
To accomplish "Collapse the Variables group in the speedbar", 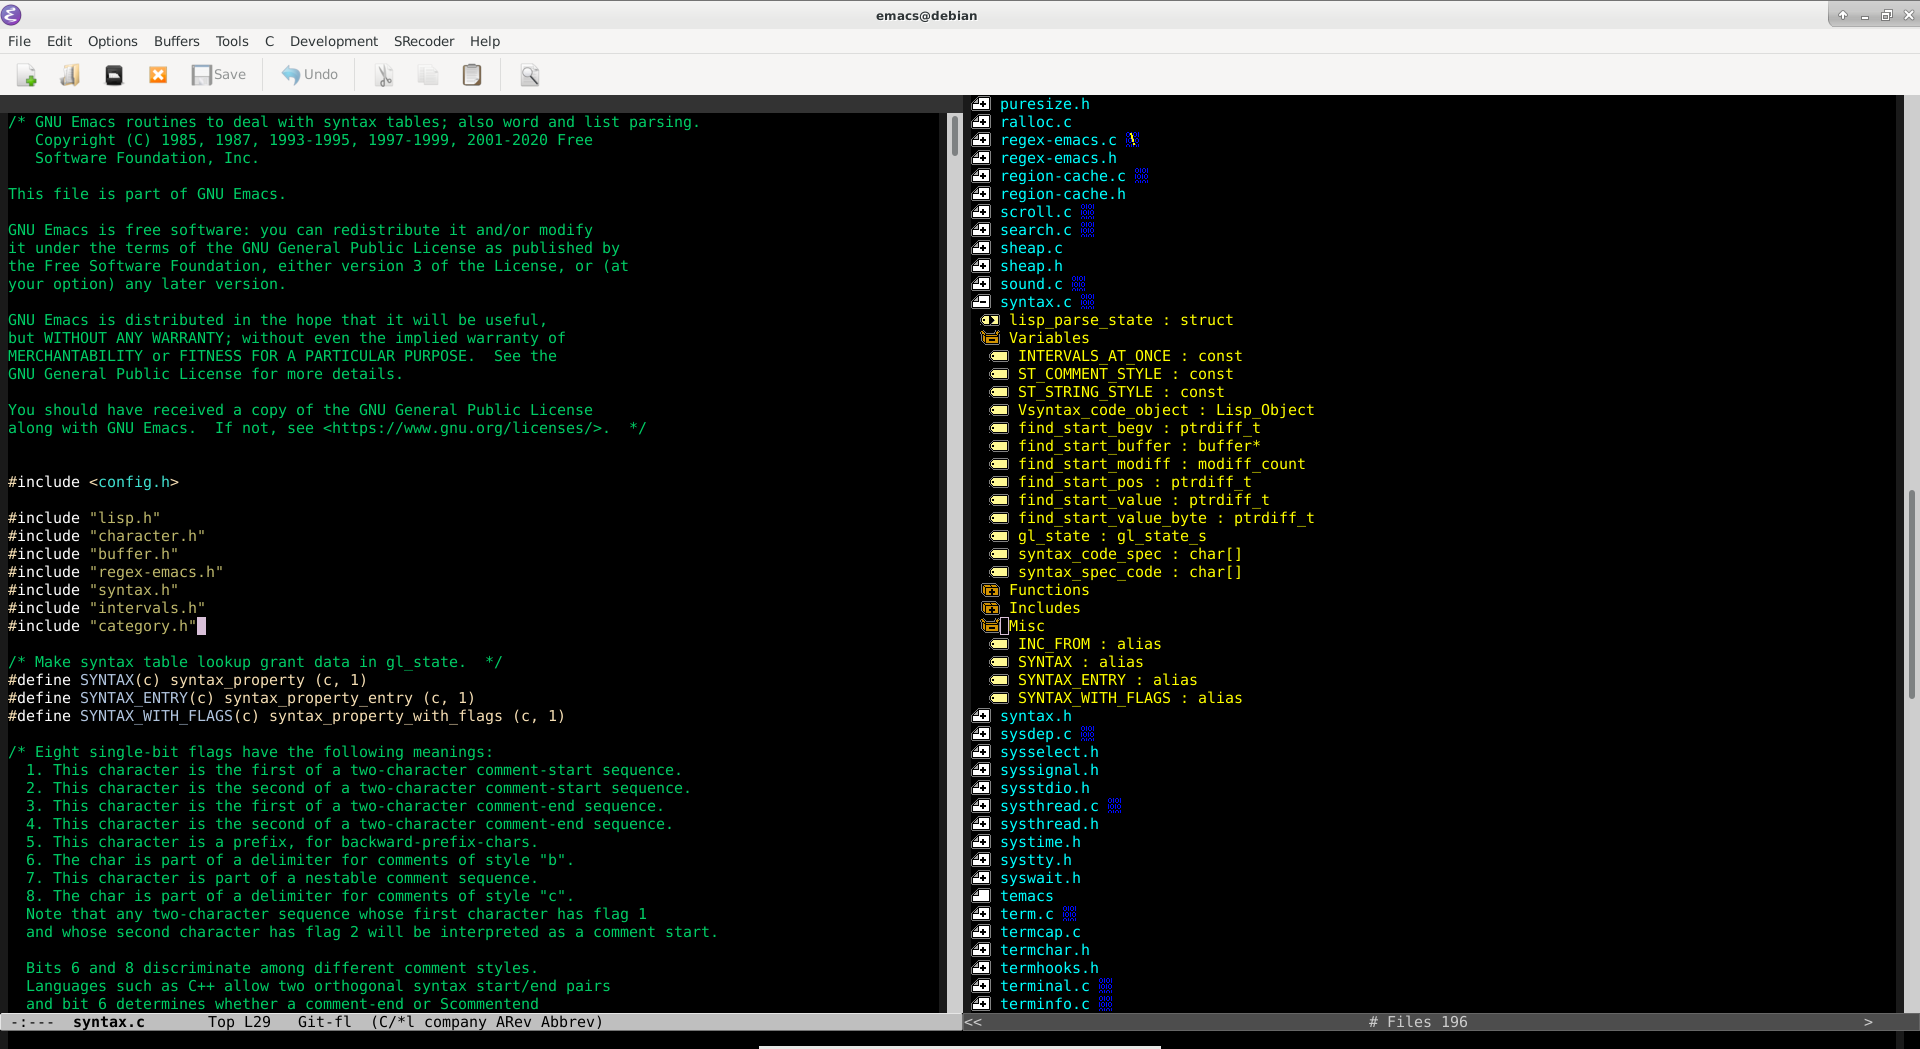I will pos(991,338).
